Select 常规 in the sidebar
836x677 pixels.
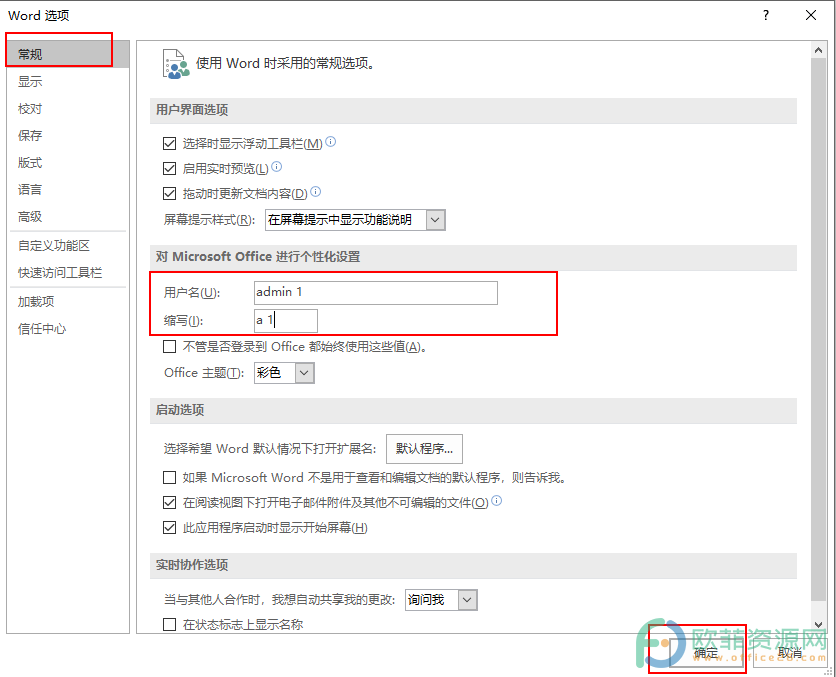(x=68, y=54)
